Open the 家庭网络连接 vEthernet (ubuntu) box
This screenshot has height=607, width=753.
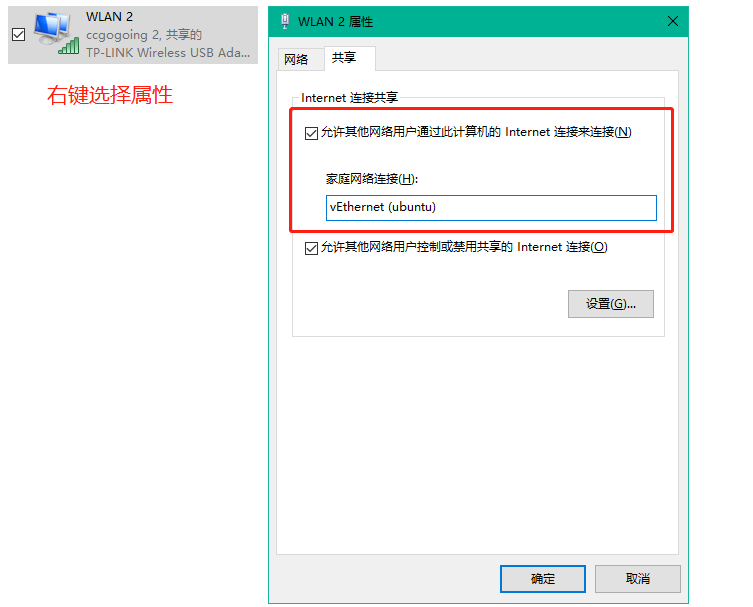[491, 207]
